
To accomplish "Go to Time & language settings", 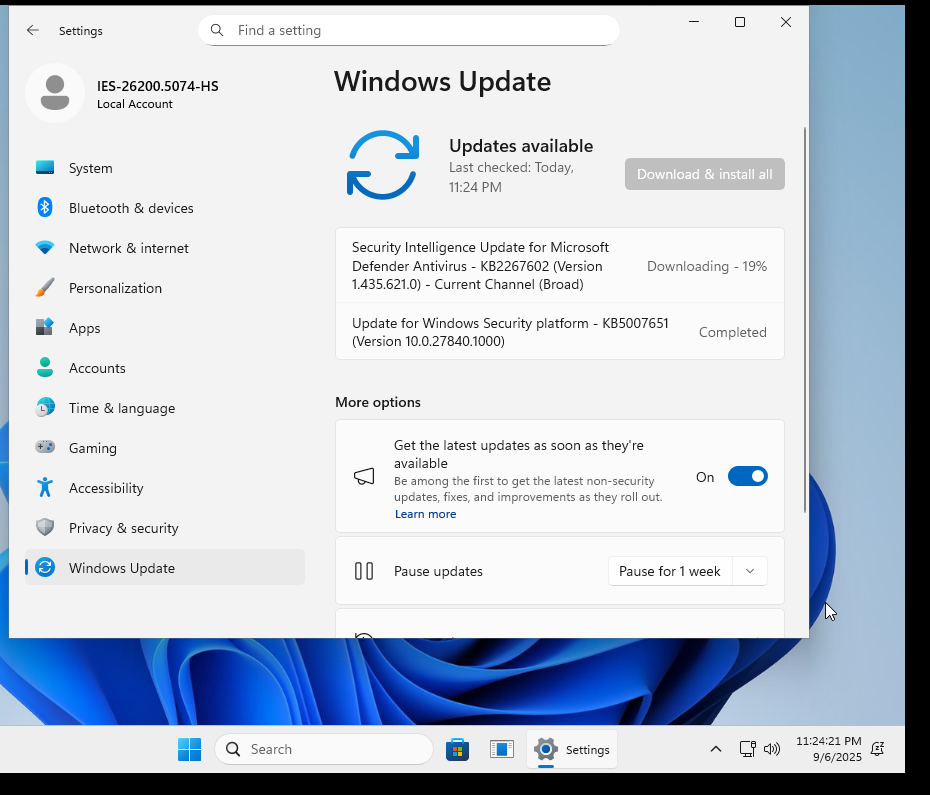I will click(x=165, y=408).
